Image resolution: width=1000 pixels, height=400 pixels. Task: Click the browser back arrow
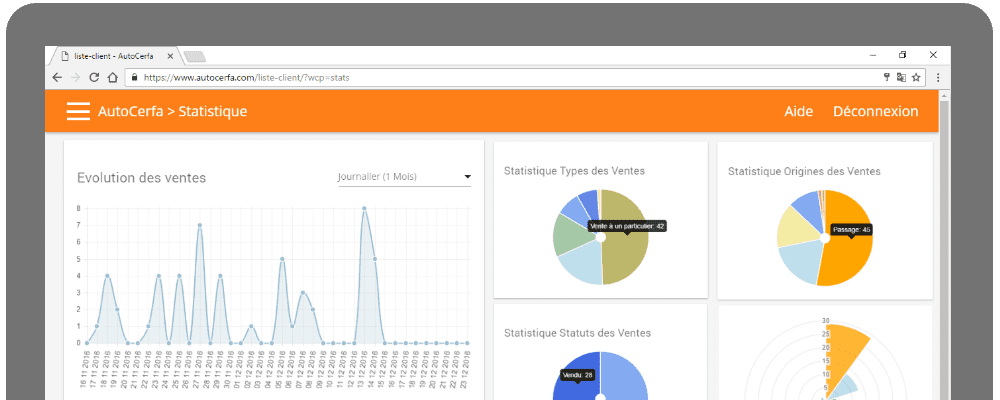[57, 77]
